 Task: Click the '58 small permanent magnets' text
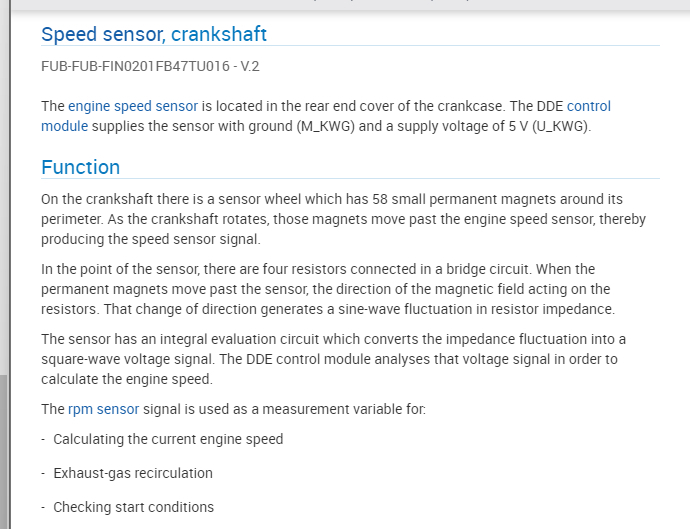pos(460,199)
